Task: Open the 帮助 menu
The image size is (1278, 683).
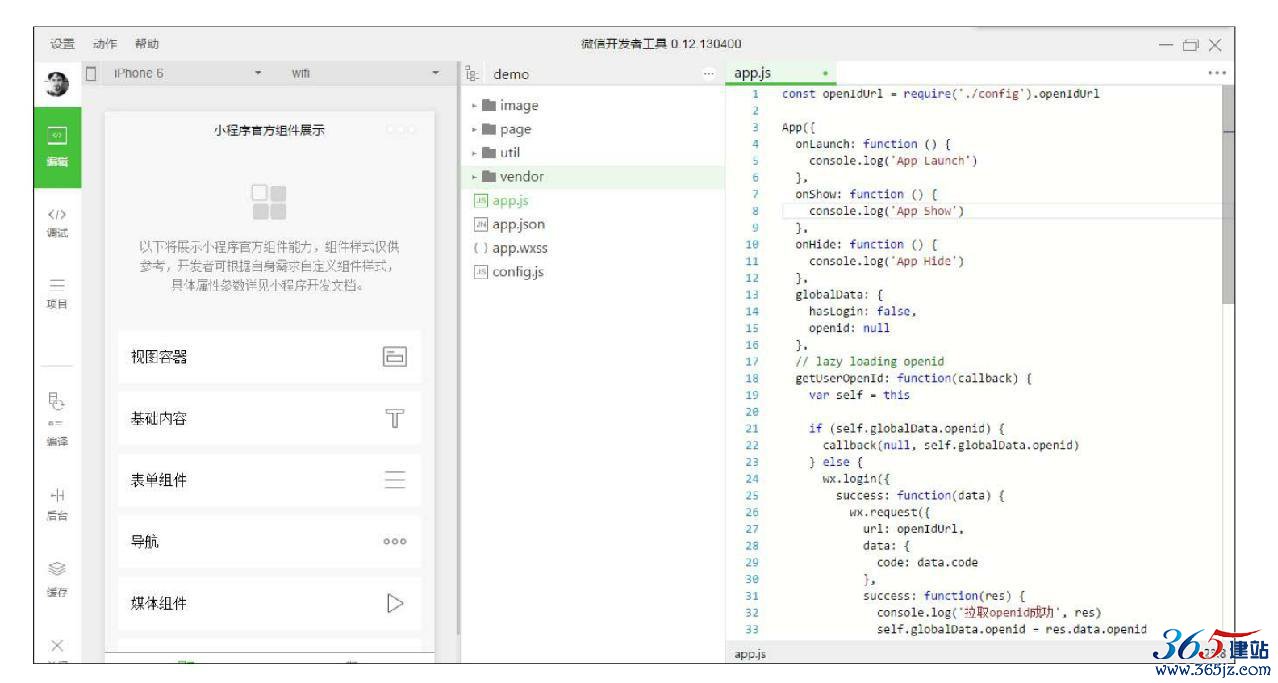Action: click(147, 44)
